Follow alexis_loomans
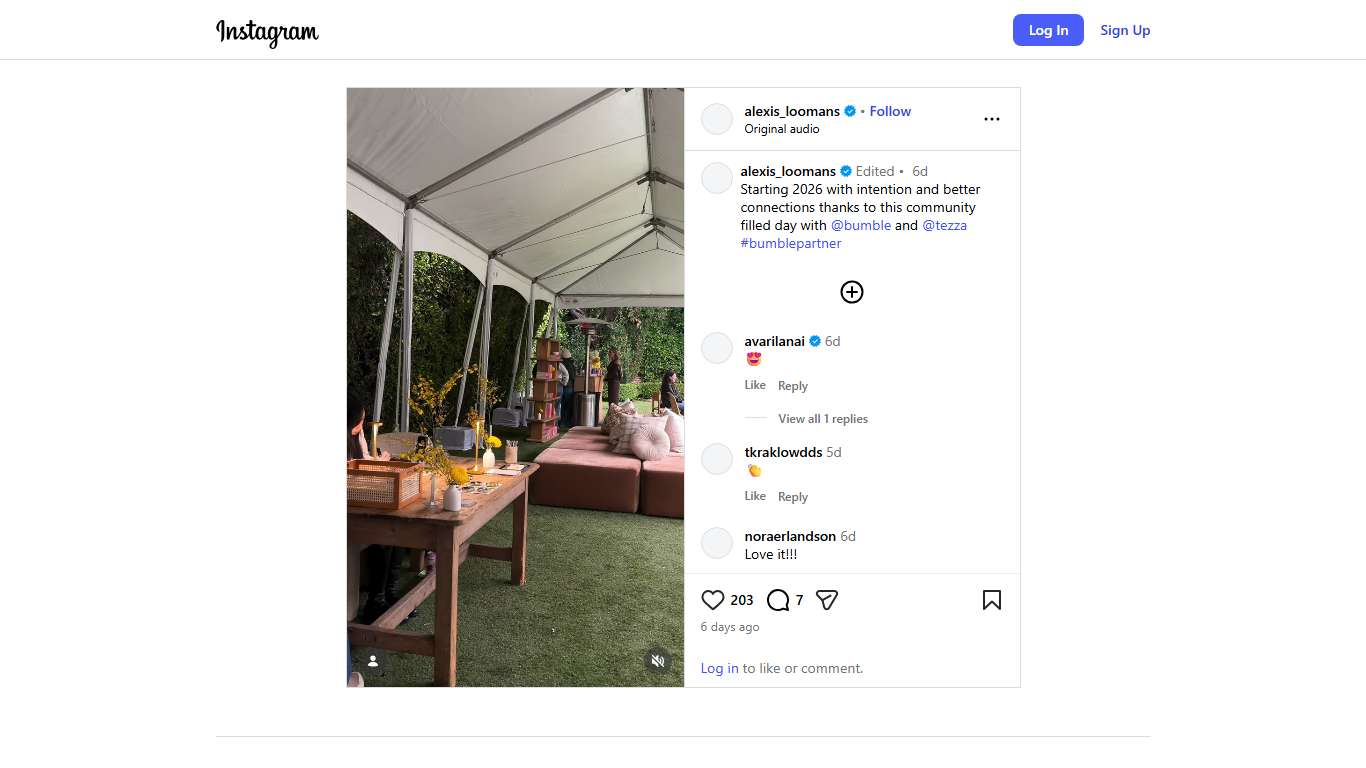Screen dimensions: 1366x768 click(x=890, y=111)
